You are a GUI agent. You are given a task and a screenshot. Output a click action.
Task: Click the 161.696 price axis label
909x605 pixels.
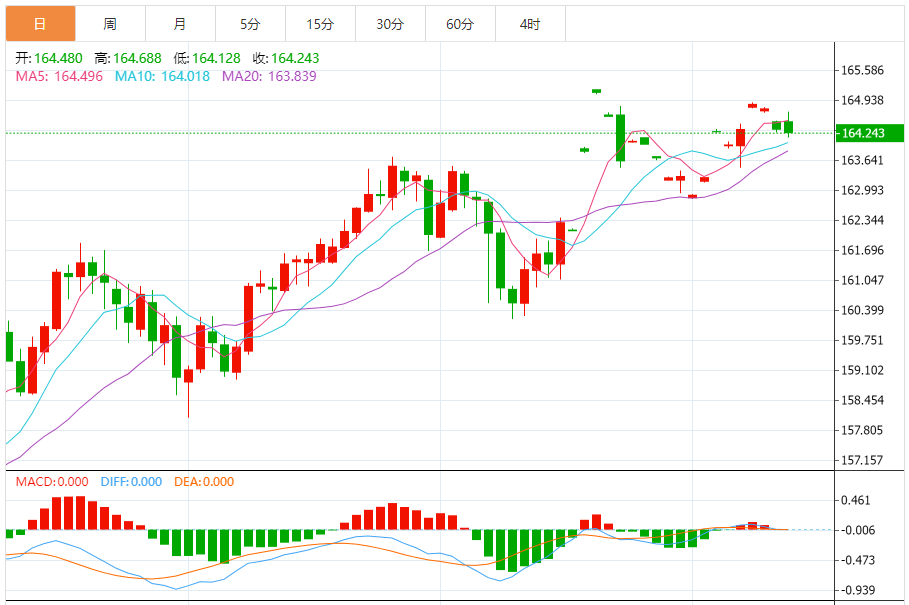pos(863,251)
